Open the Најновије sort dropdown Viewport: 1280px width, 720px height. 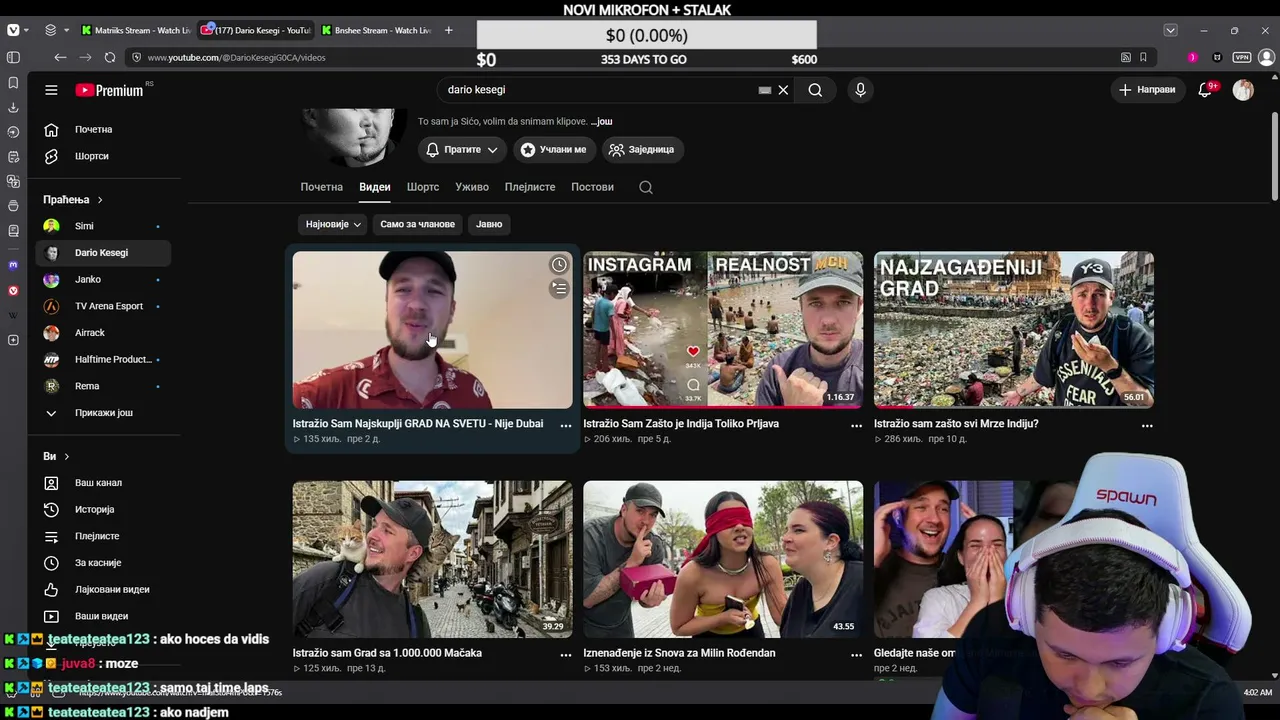click(333, 224)
